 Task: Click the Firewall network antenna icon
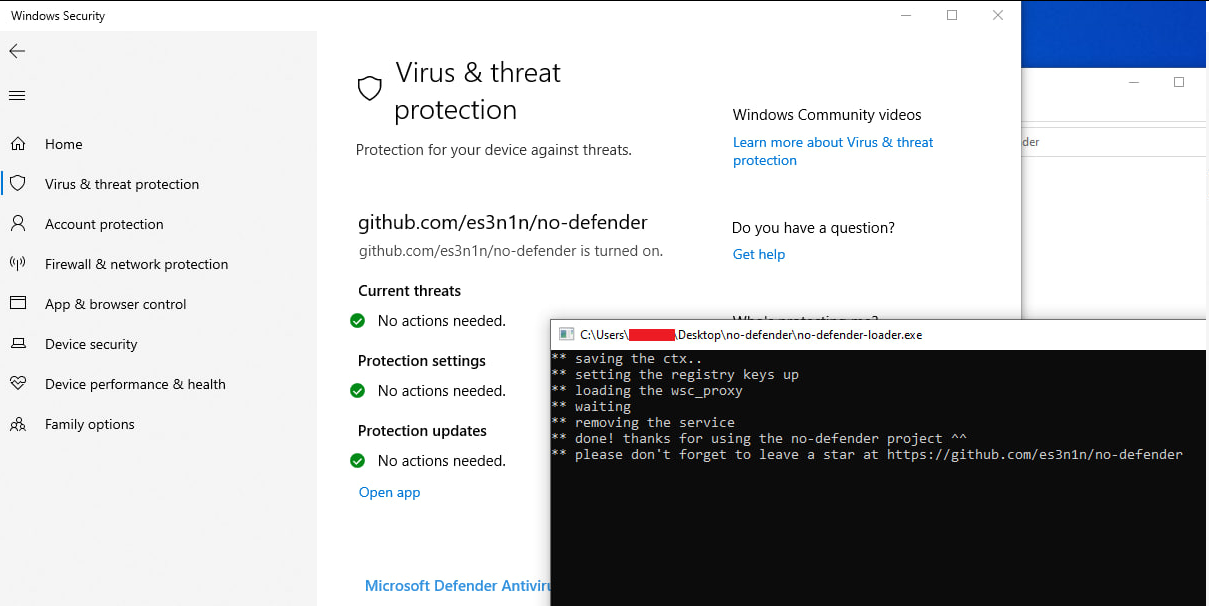click(x=17, y=264)
